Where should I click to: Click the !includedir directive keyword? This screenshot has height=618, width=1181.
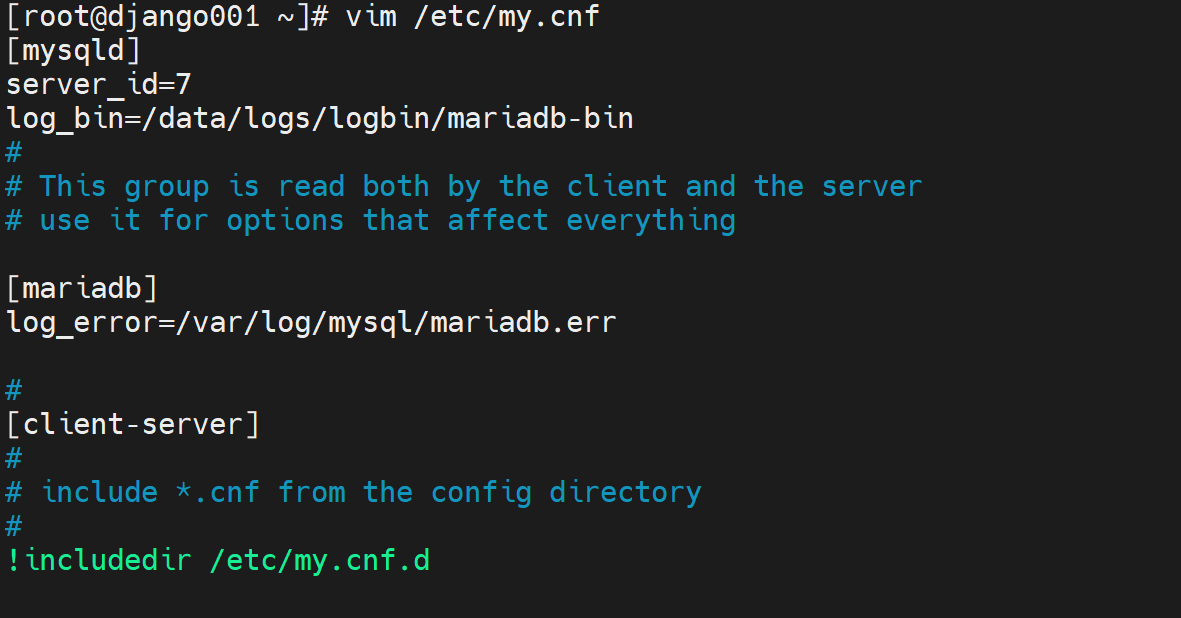99,560
